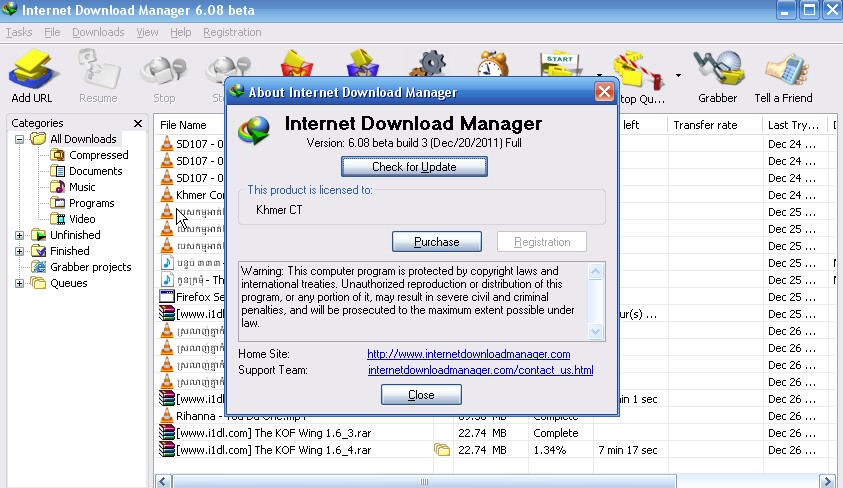Select the Queues tree item
The height and width of the screenshot is (488, 843).
pos(59,283)
